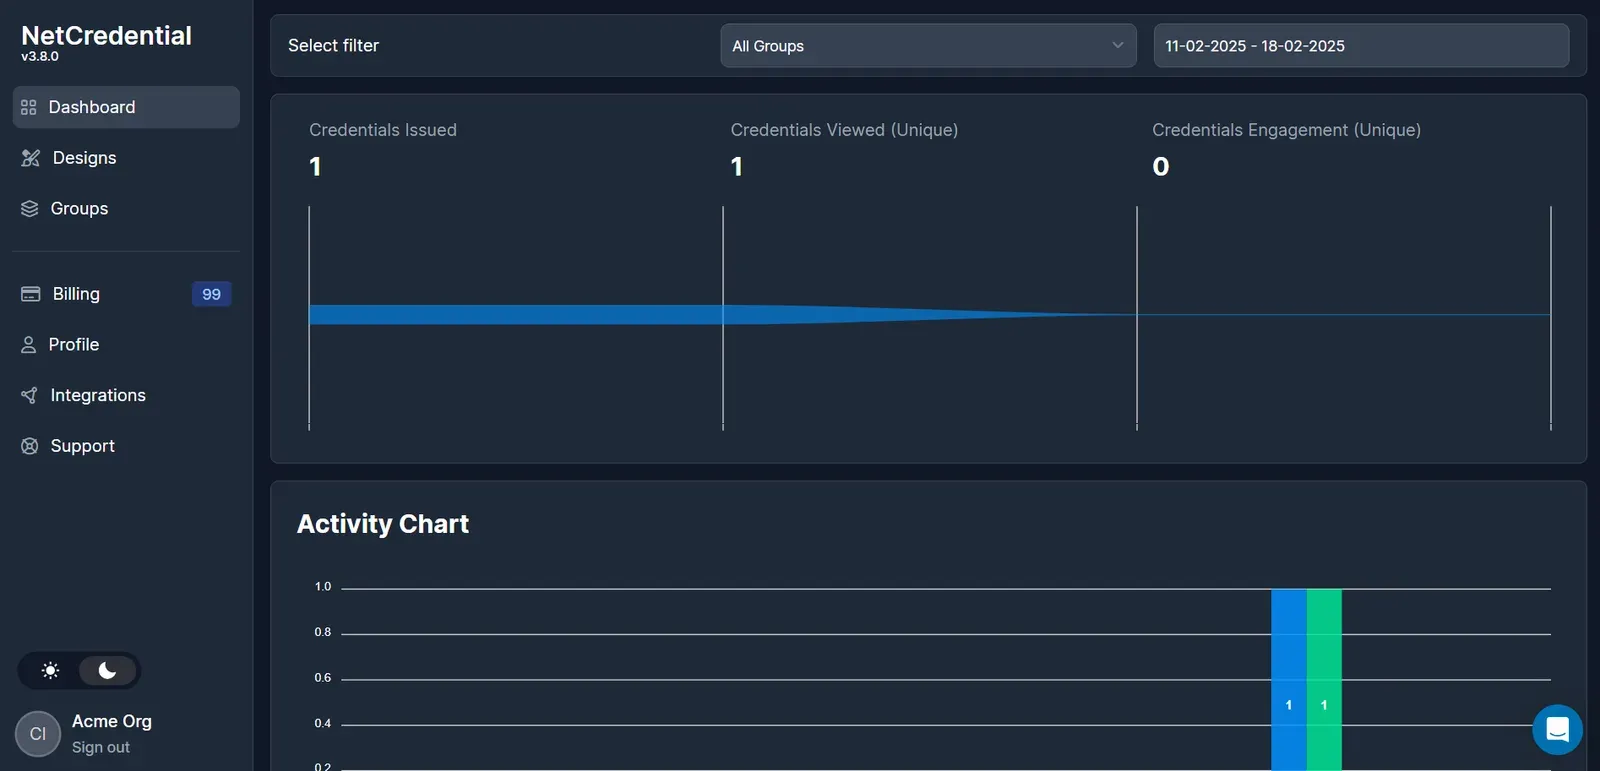Open the All Groups dropdown

tap(928, 46)
